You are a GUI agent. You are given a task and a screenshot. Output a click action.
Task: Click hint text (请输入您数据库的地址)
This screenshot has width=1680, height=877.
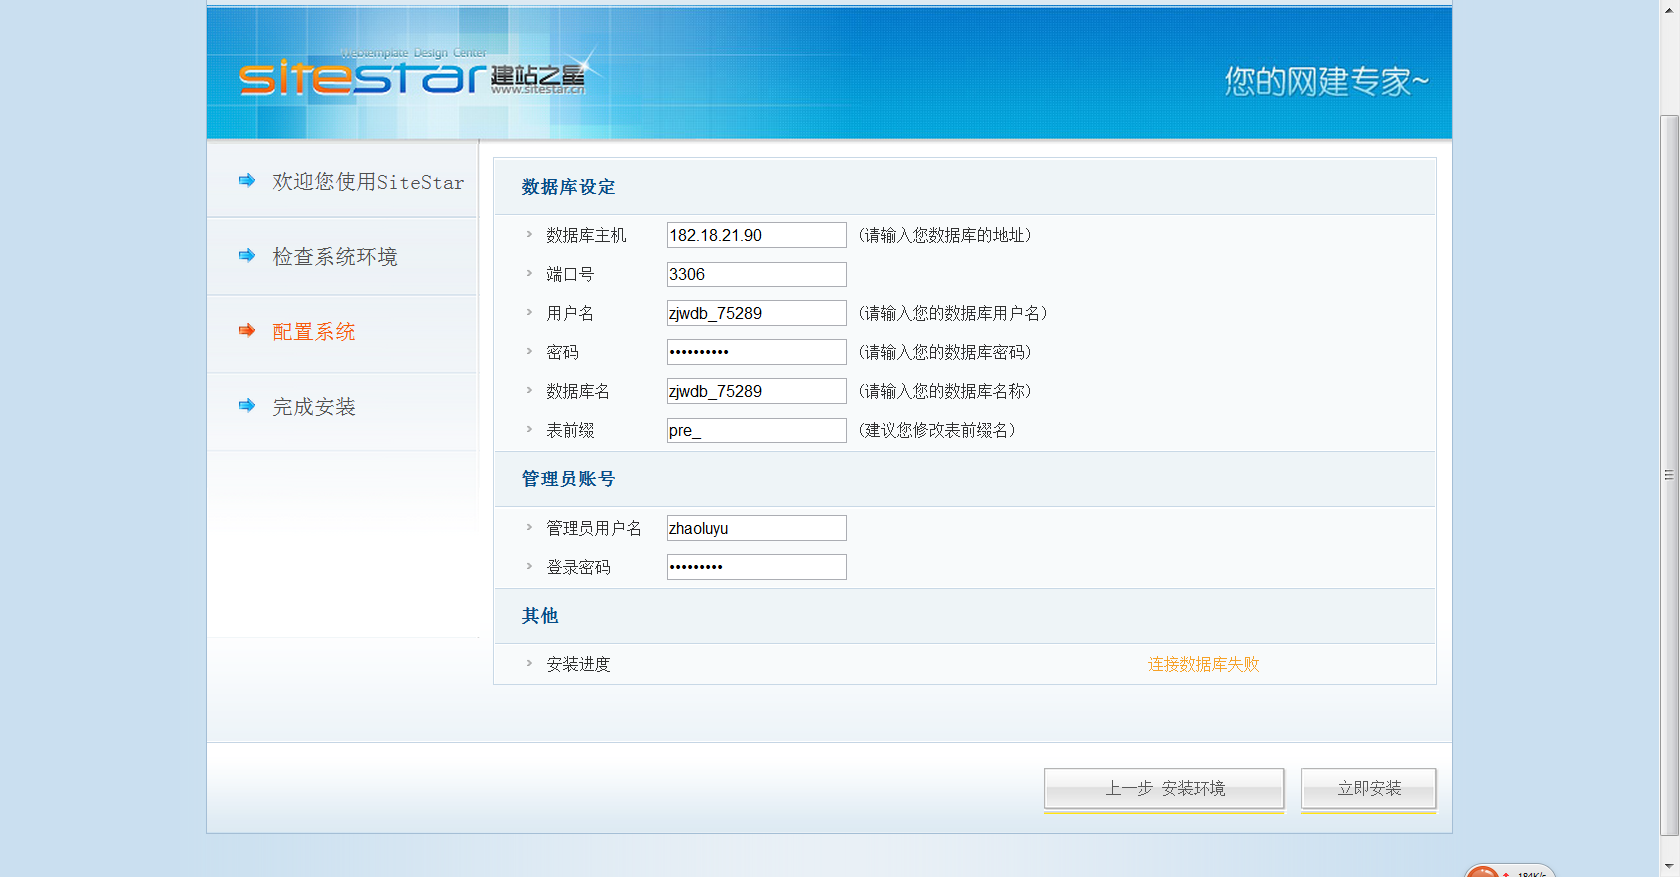coord(945,235)
